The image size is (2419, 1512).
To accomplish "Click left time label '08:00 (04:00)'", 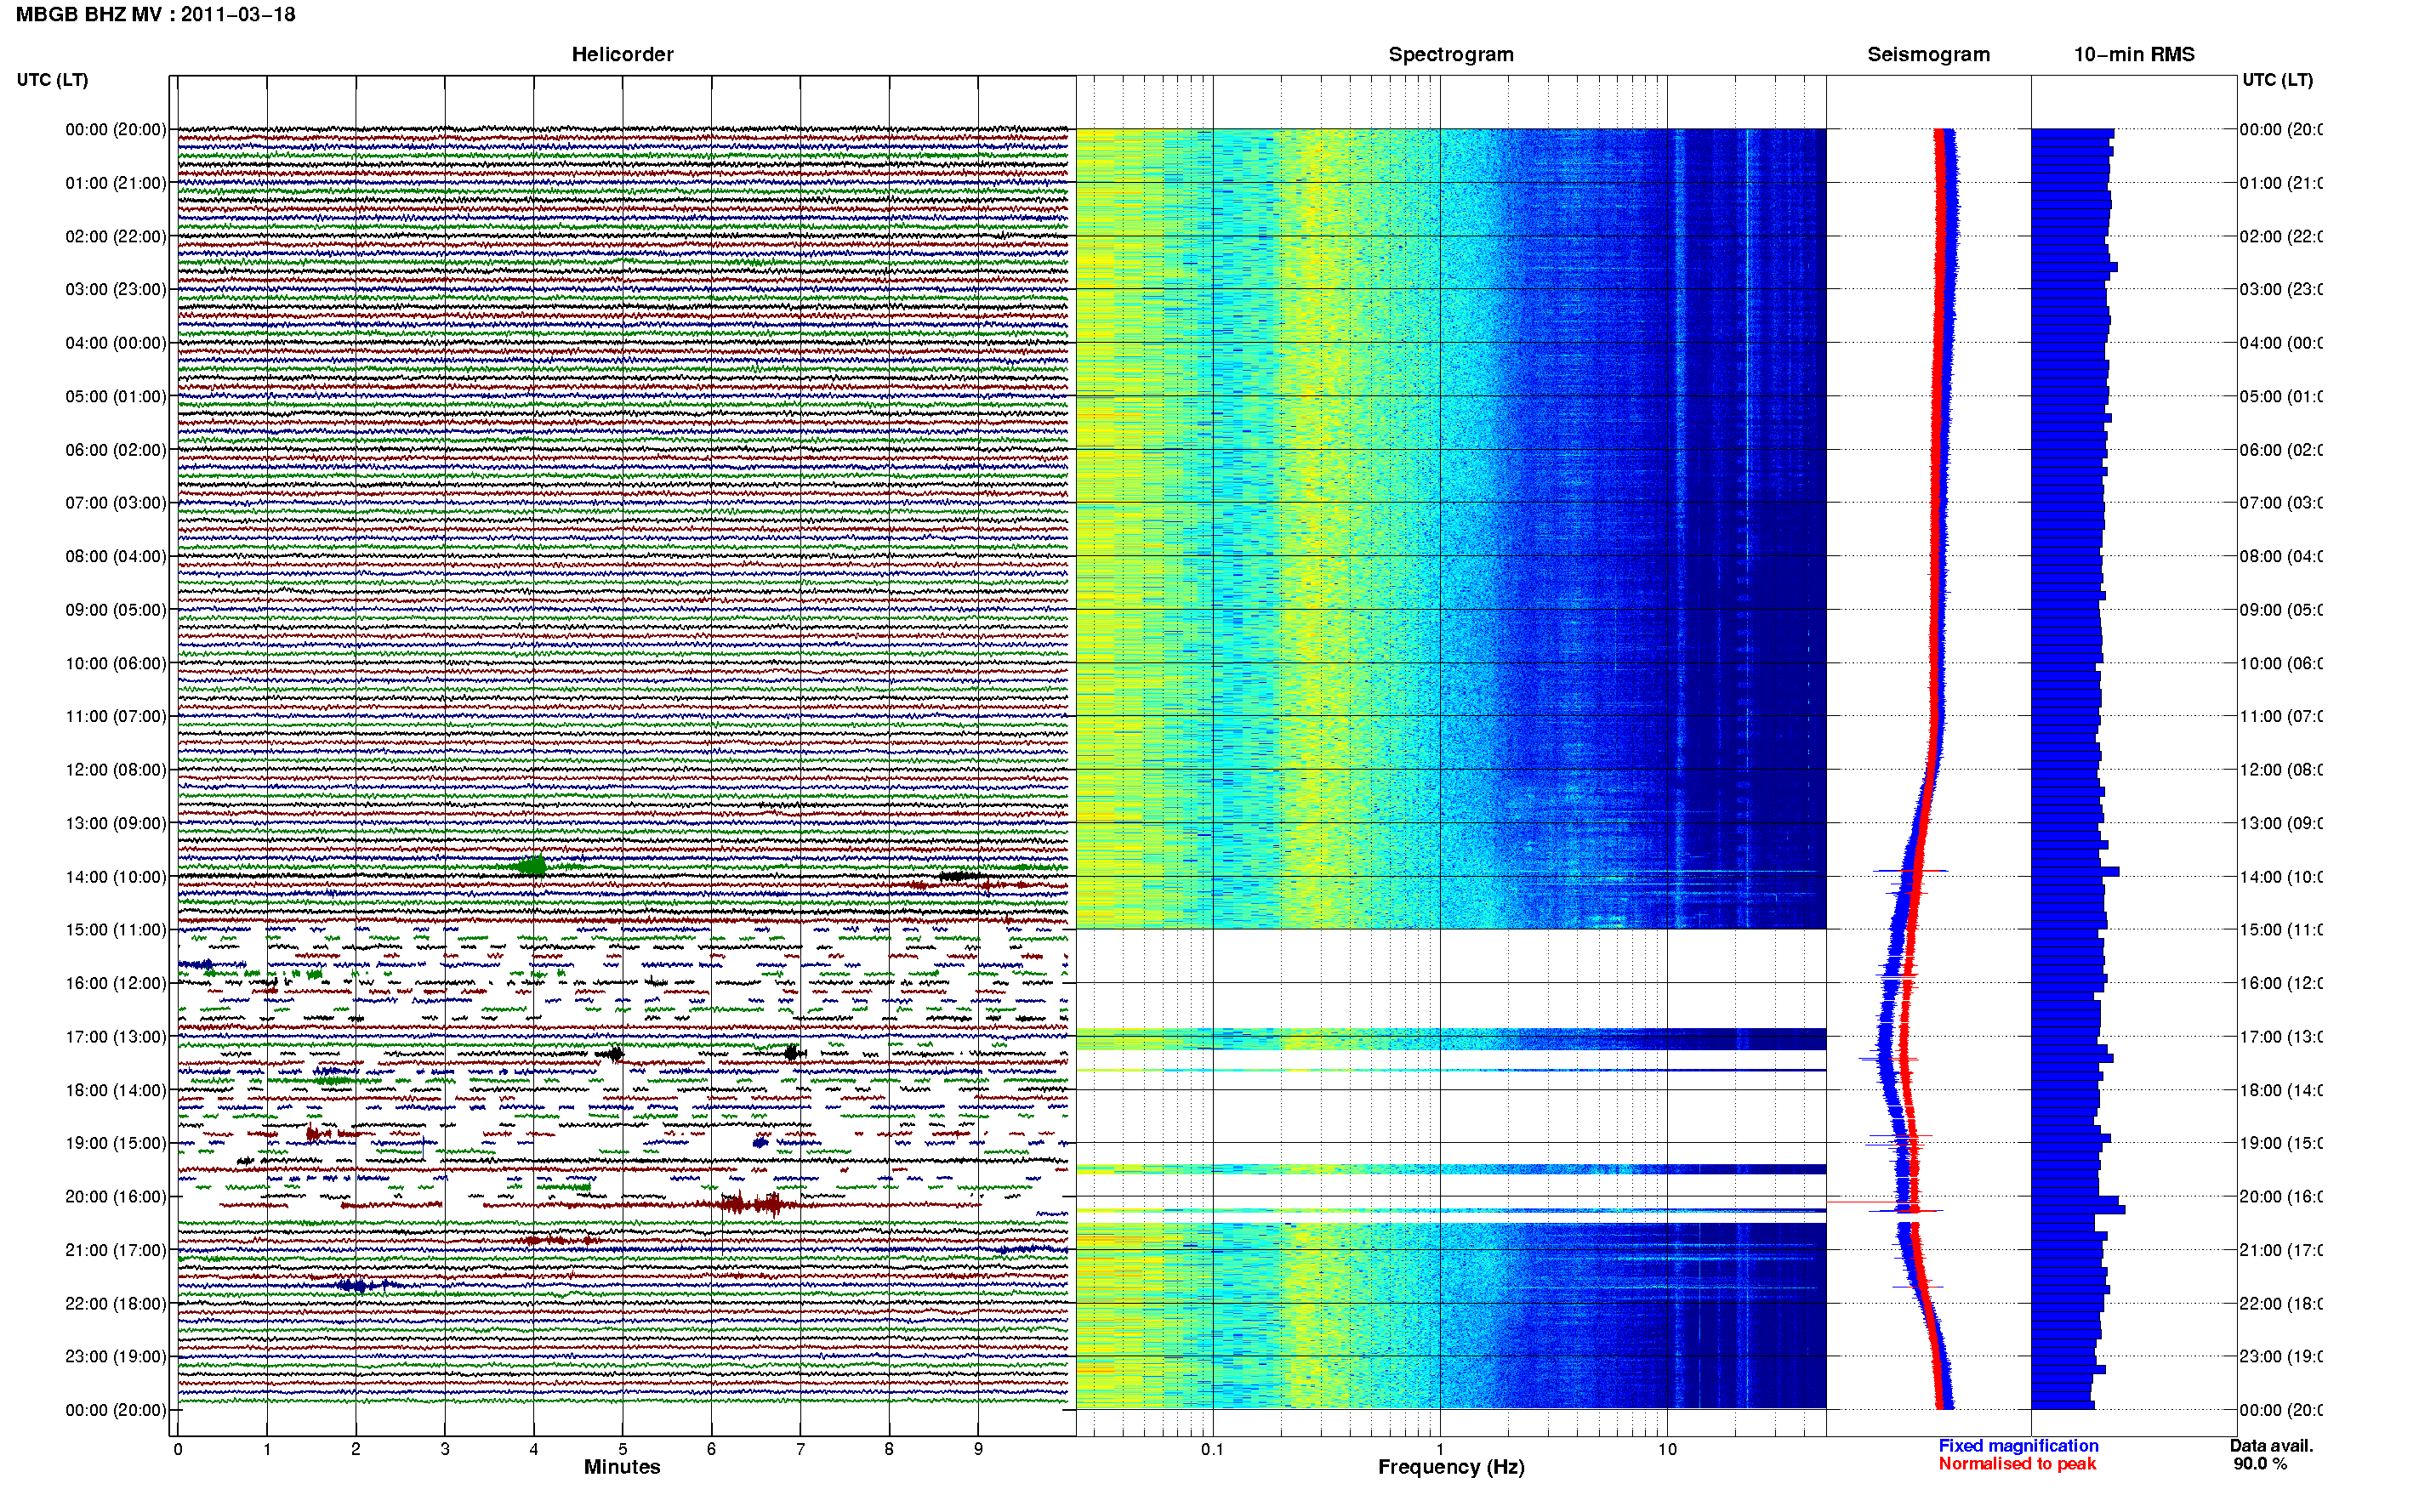I will point(116,556).
